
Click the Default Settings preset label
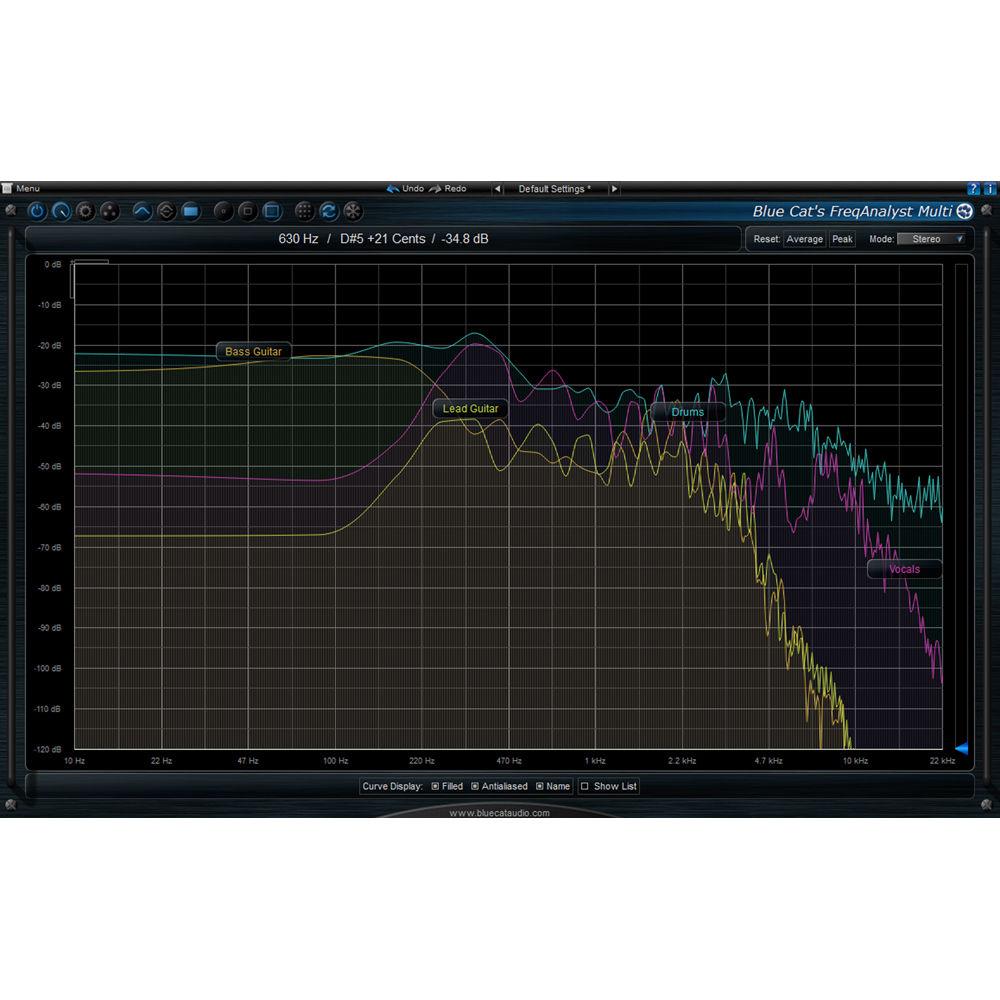point(556,188)
